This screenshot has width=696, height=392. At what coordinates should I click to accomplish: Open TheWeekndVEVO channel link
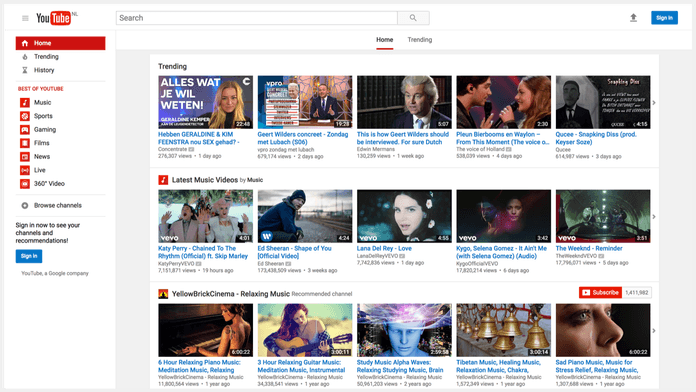point(576,256)
